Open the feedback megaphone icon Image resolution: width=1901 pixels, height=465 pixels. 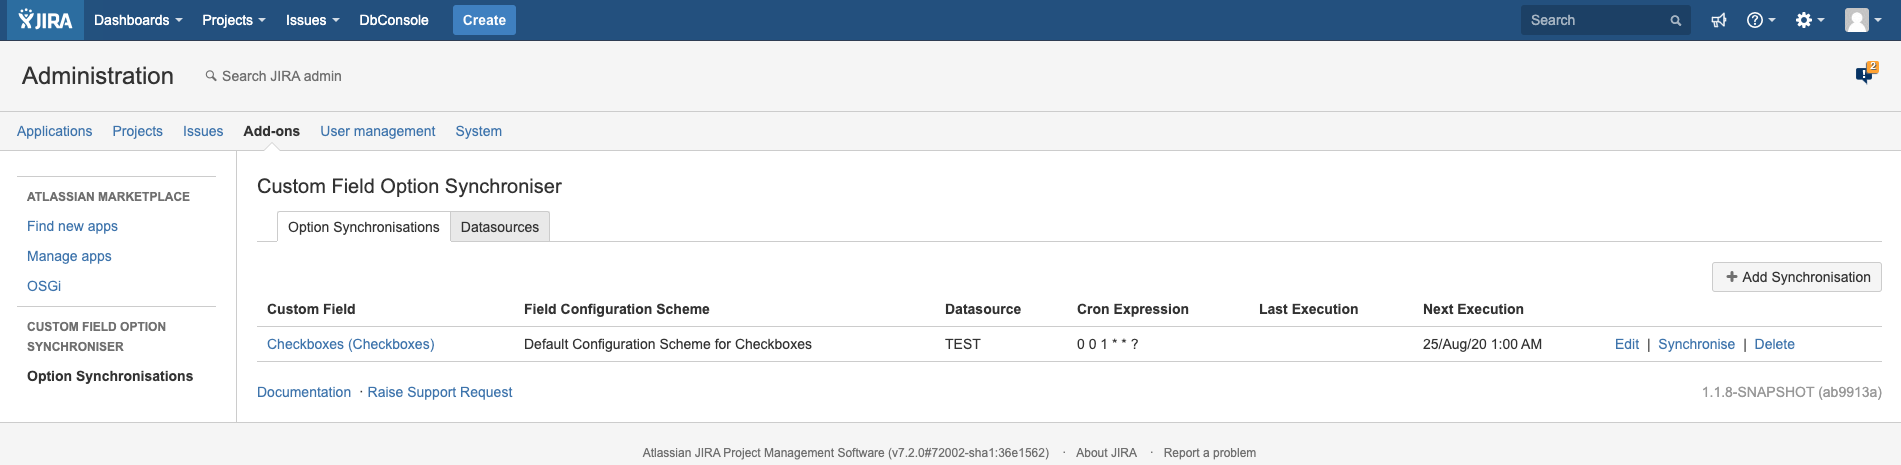click(1719, 20)
